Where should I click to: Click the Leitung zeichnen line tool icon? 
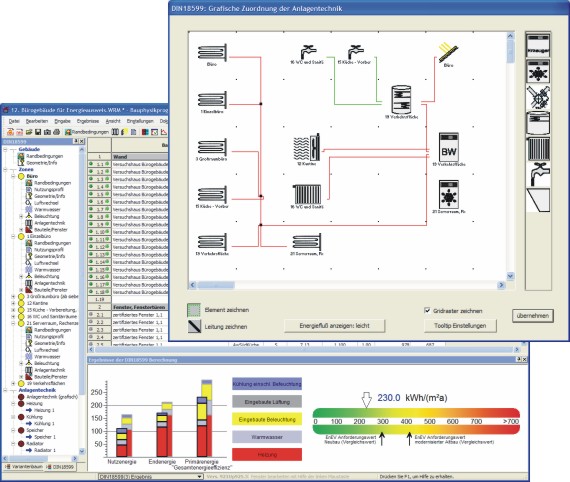[194, 326]
